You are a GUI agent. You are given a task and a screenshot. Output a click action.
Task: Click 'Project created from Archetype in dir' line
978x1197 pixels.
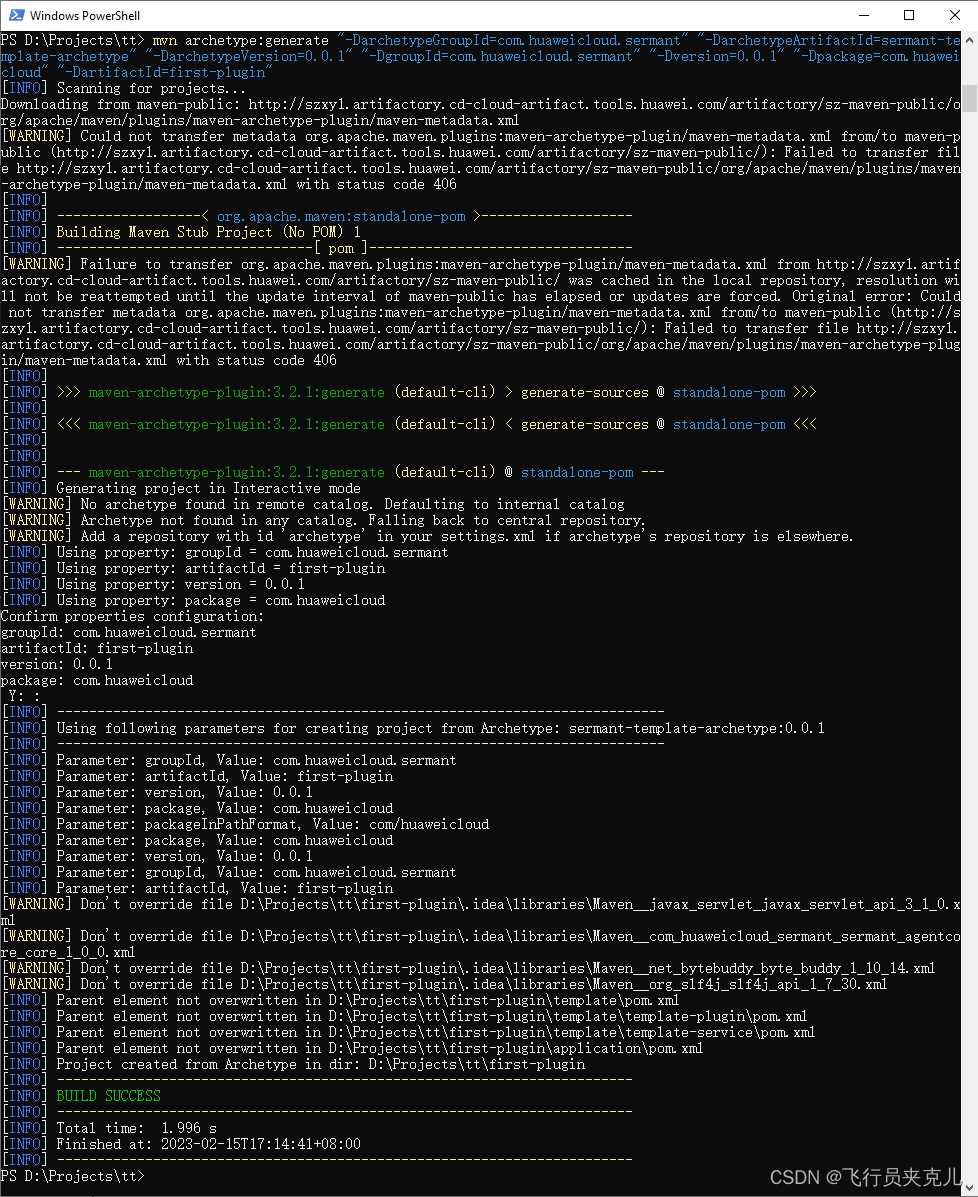pos(293,1063)
